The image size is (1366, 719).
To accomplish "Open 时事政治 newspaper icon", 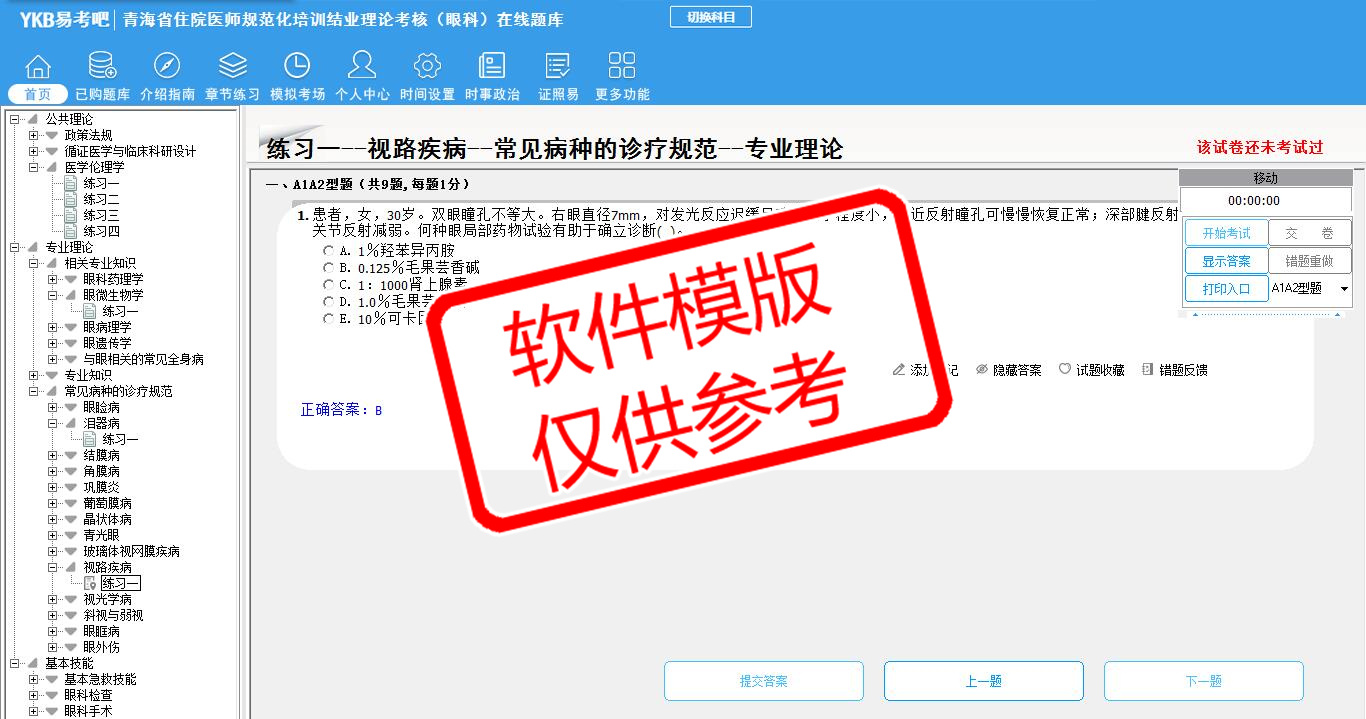I will (492, 67).
